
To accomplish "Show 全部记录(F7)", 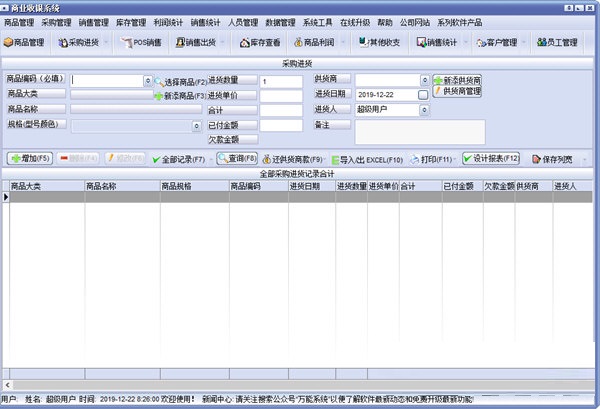I will (x=179, y=159).
